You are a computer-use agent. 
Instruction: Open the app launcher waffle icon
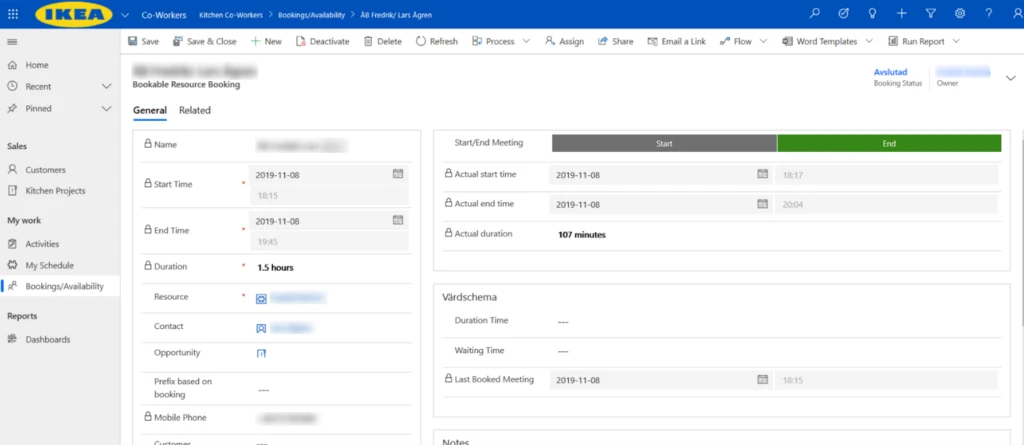pyautogui.click(x=13, y=14)
